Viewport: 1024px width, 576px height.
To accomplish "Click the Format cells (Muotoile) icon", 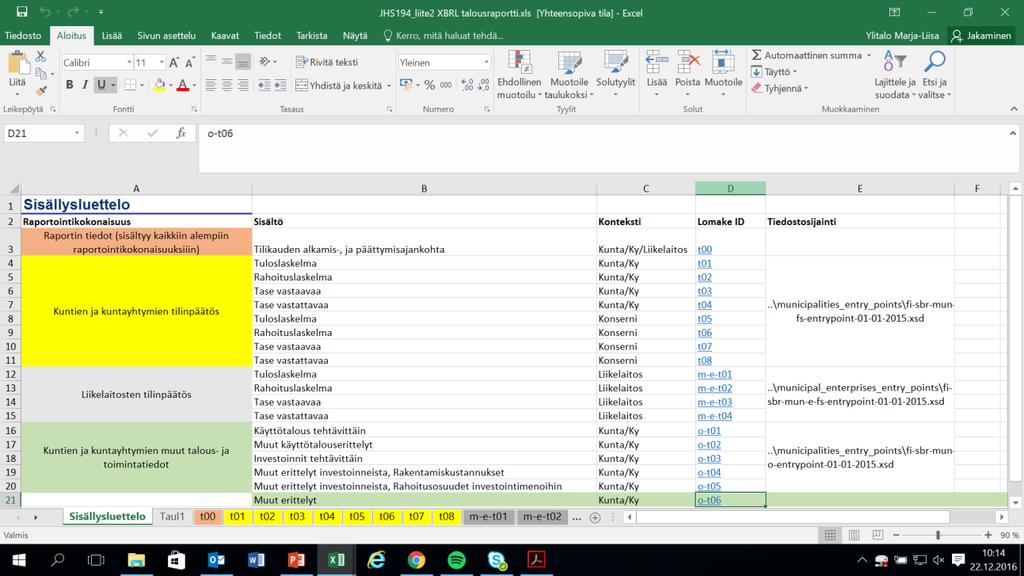I will pyautogui.click(x=723, y=63).
